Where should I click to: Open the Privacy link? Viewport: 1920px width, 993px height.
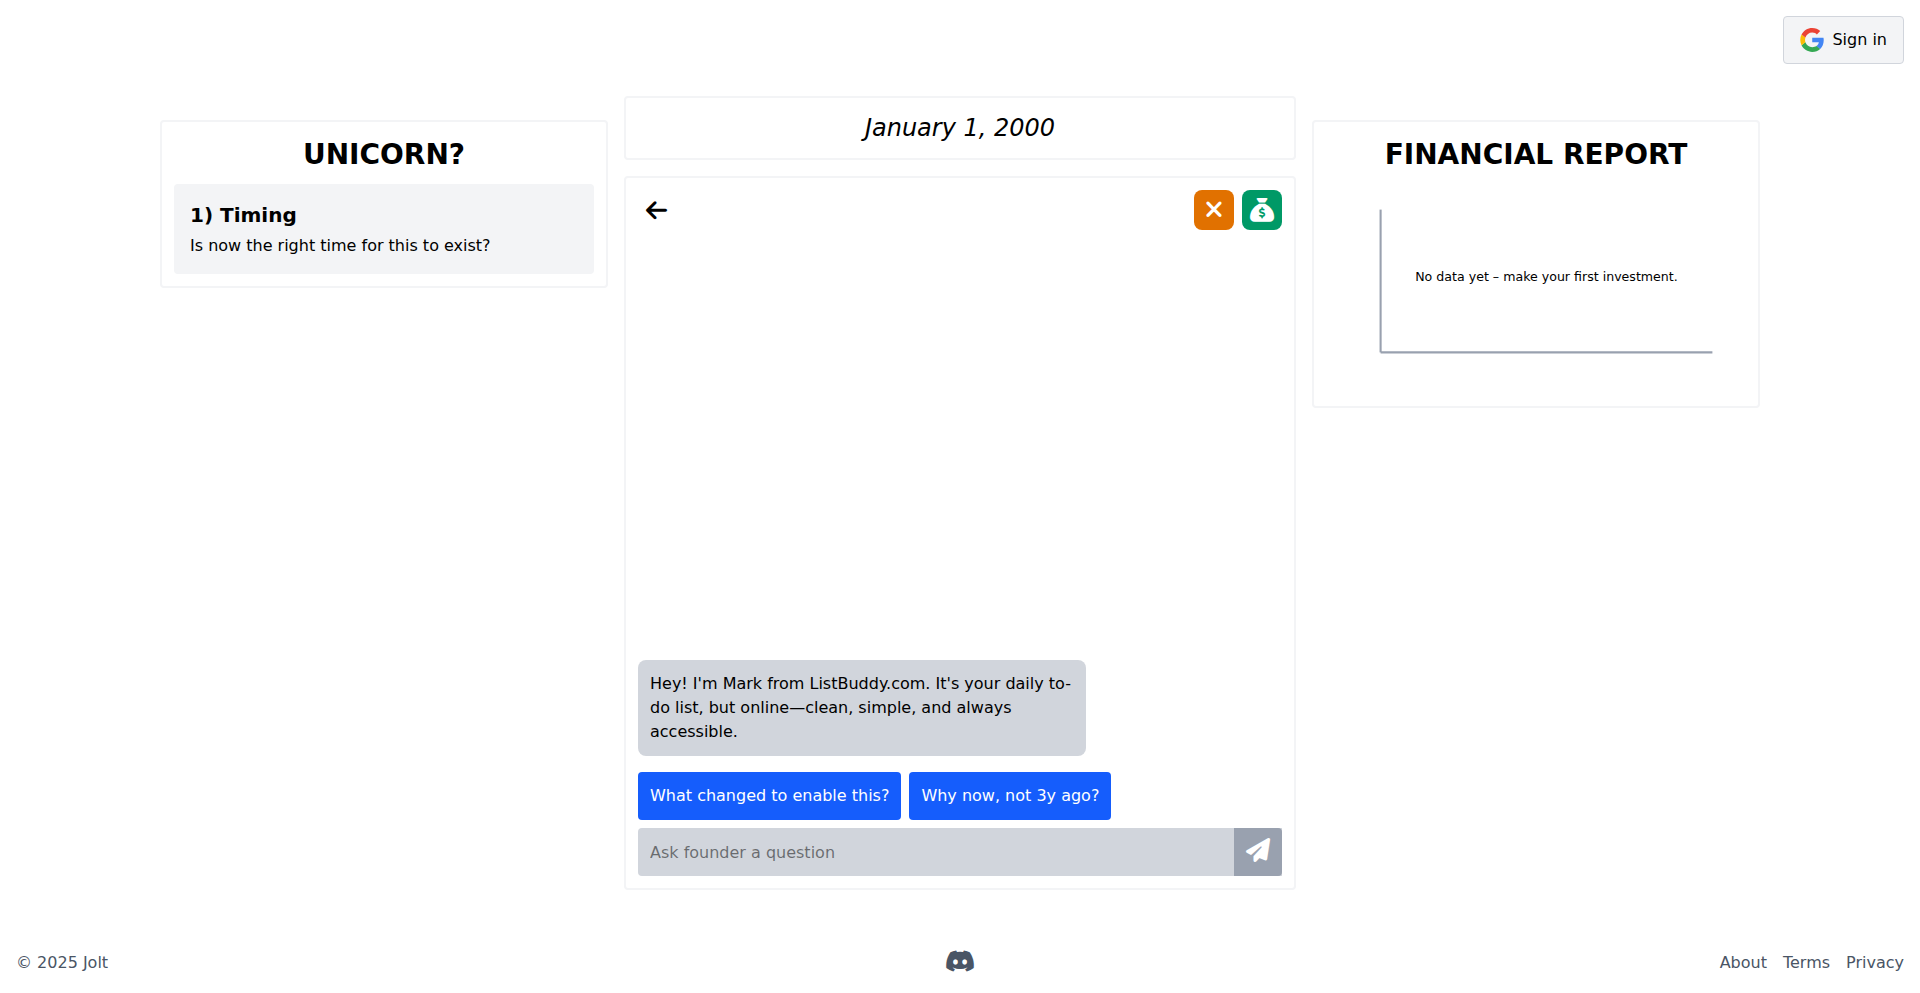tap(1874, 962)
